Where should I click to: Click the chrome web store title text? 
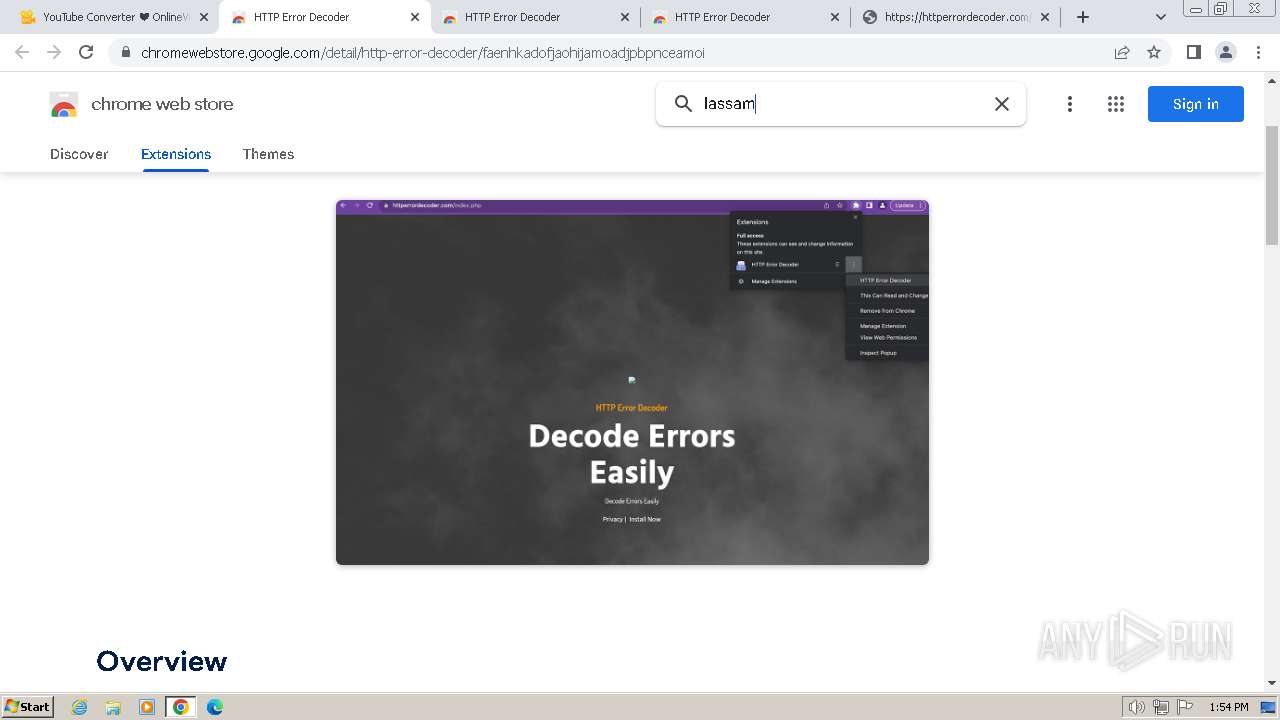162,104
